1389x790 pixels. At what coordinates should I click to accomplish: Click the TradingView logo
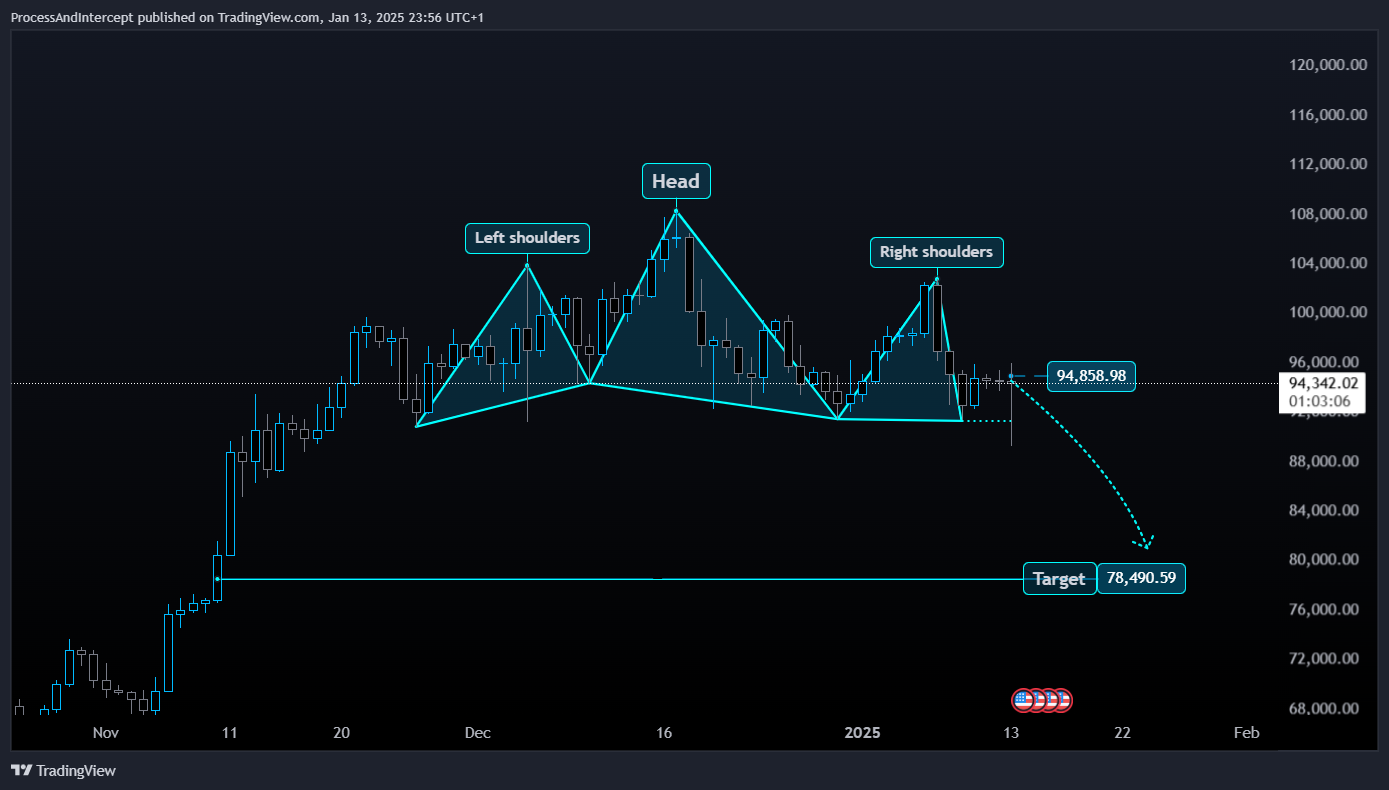tap(63, 770)
